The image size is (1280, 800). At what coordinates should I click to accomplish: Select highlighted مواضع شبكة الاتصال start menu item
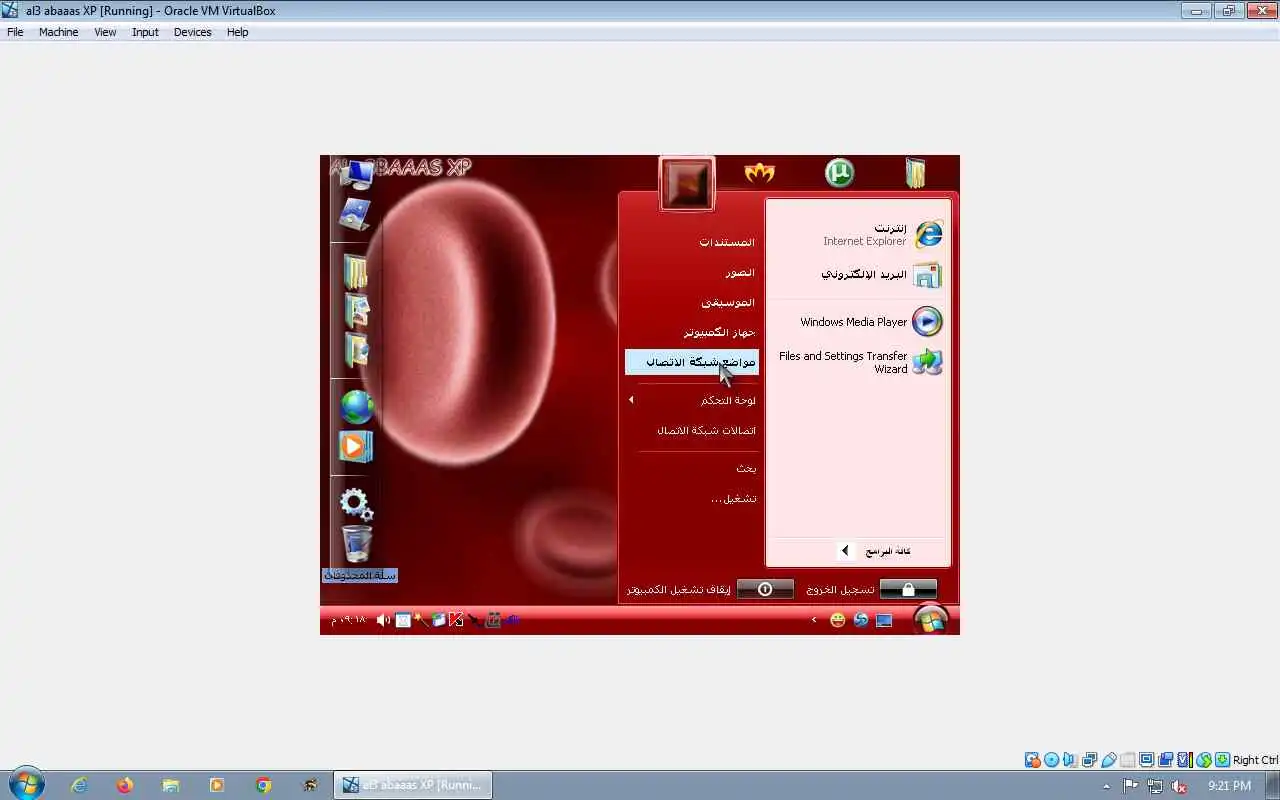[x=692, y=362]
